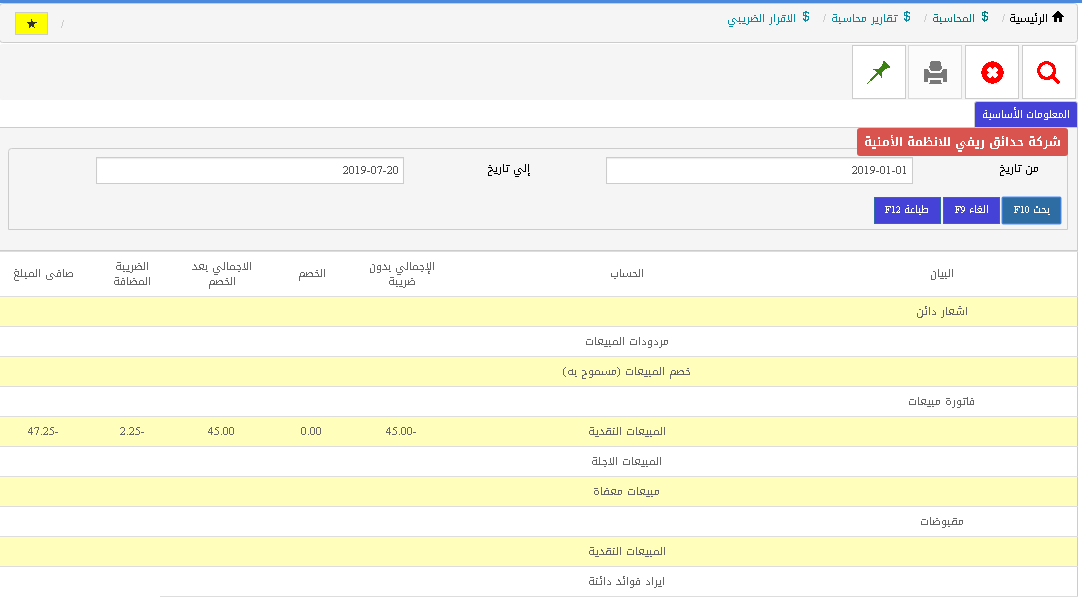This screenshot has height=597, width=1082.
Task: Switch to المعلومات الأساسية tab
Action: (1025, 114)
